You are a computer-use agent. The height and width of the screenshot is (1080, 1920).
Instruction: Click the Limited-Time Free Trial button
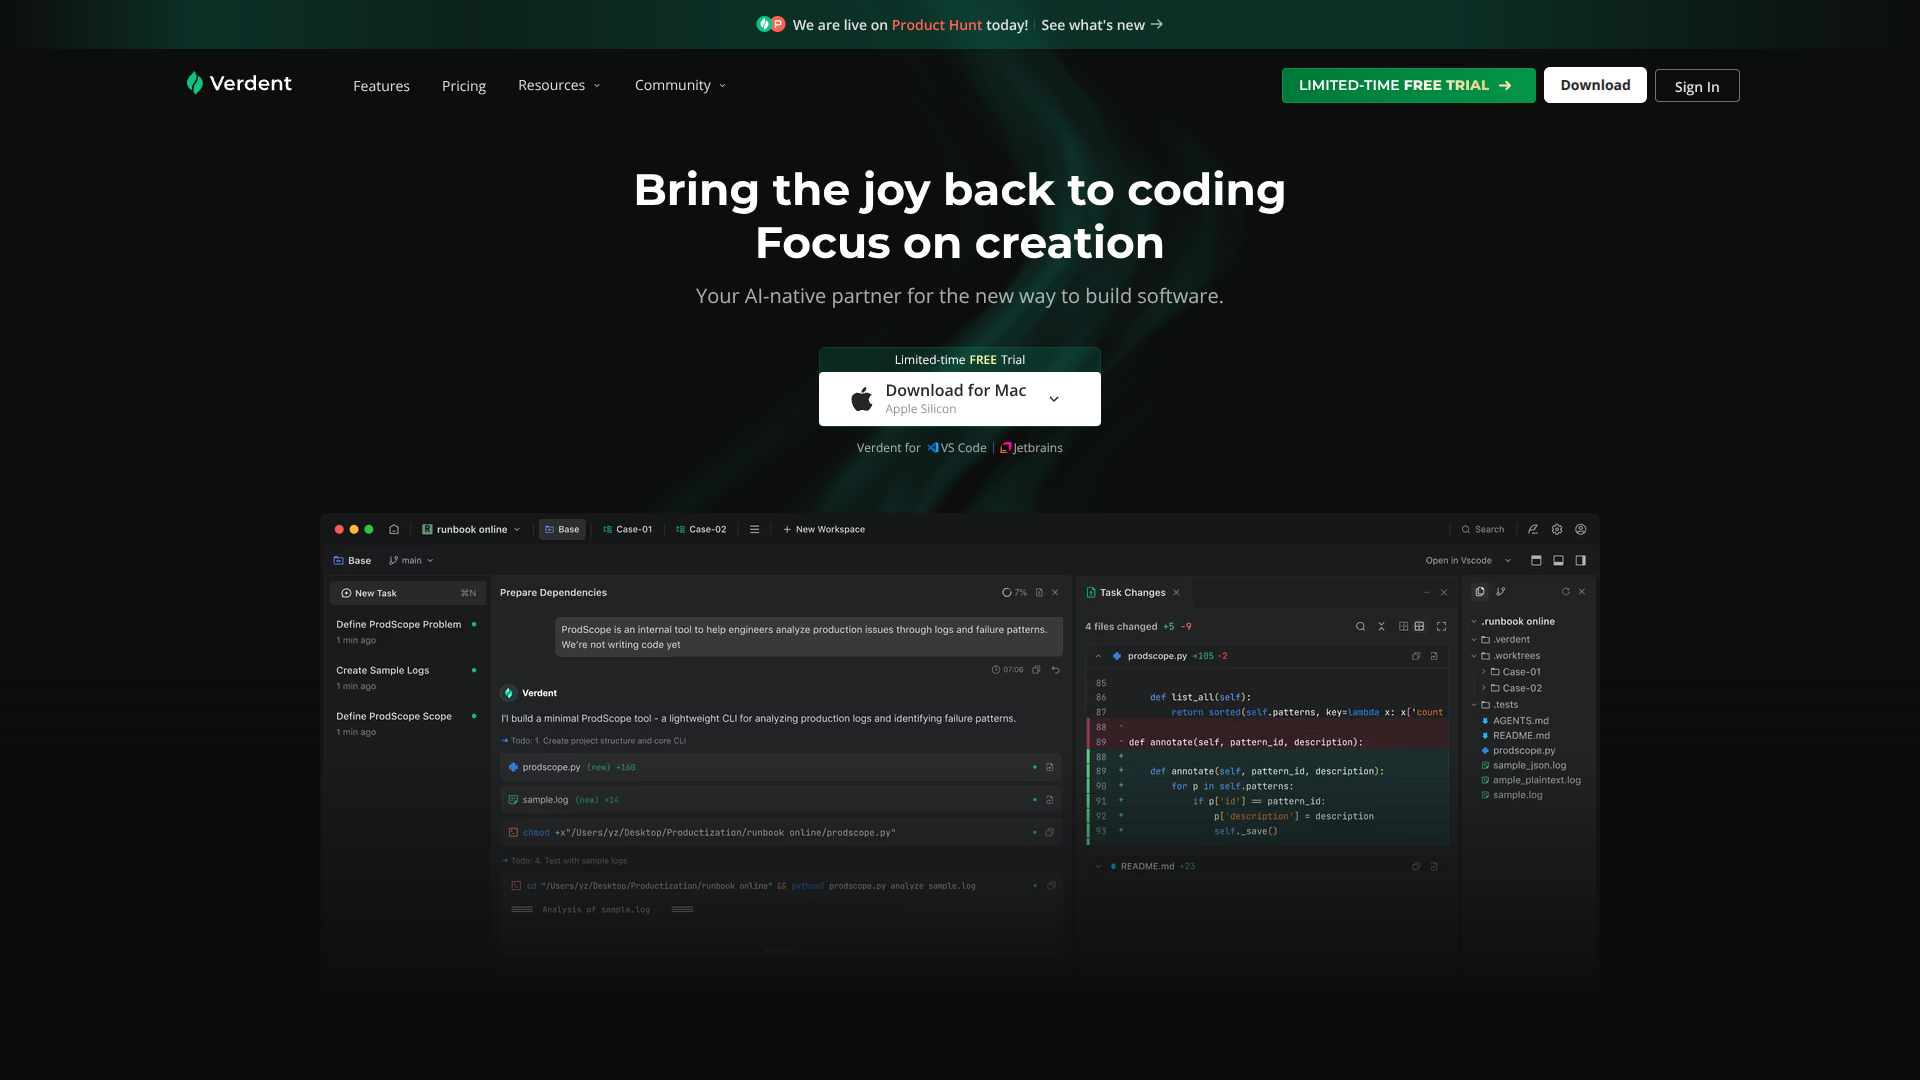[1408, 85]
